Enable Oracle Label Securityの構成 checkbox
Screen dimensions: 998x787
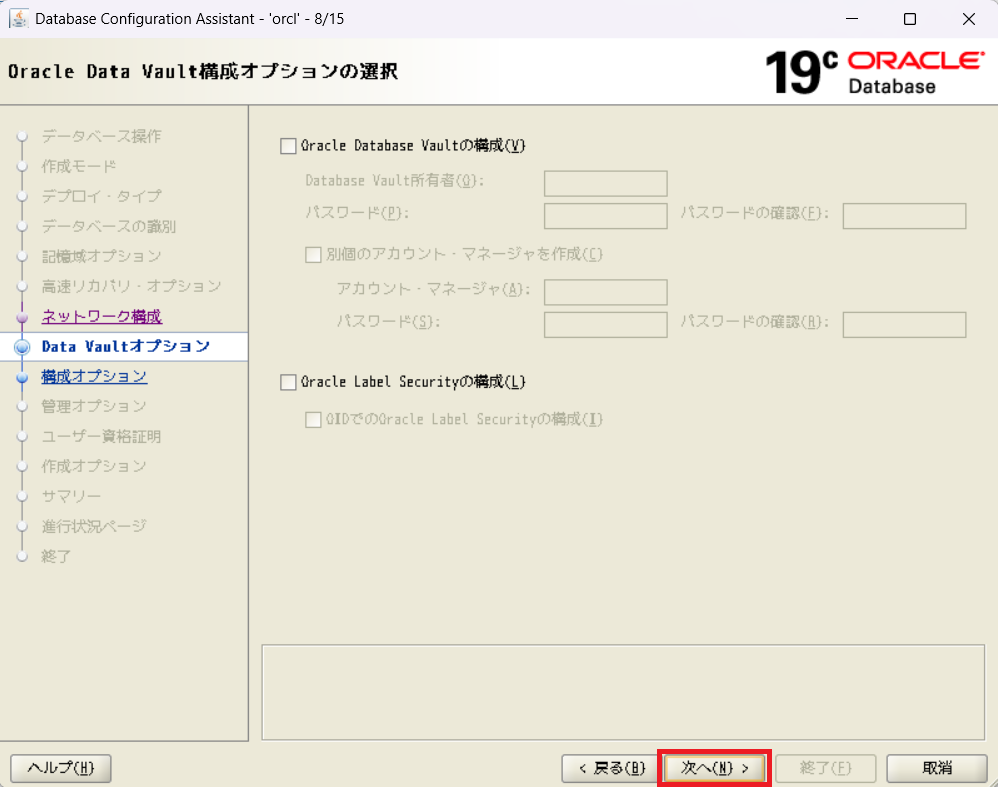point(289,382)
